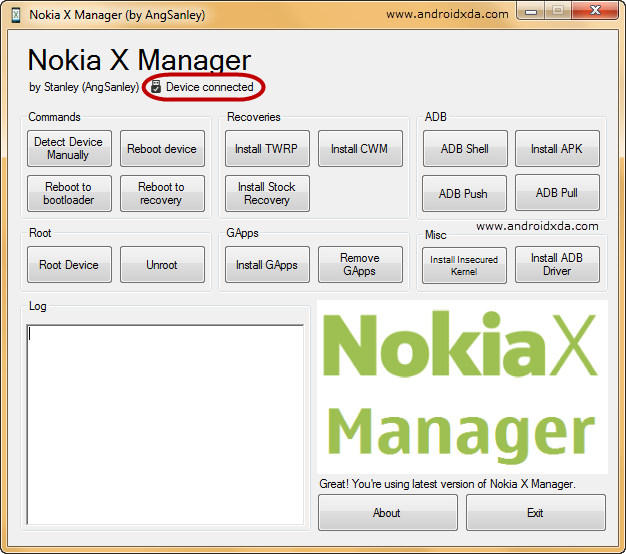This screenshot has height=554, width=626.
Task: Open the About dialog
Action: pos(388,512)
